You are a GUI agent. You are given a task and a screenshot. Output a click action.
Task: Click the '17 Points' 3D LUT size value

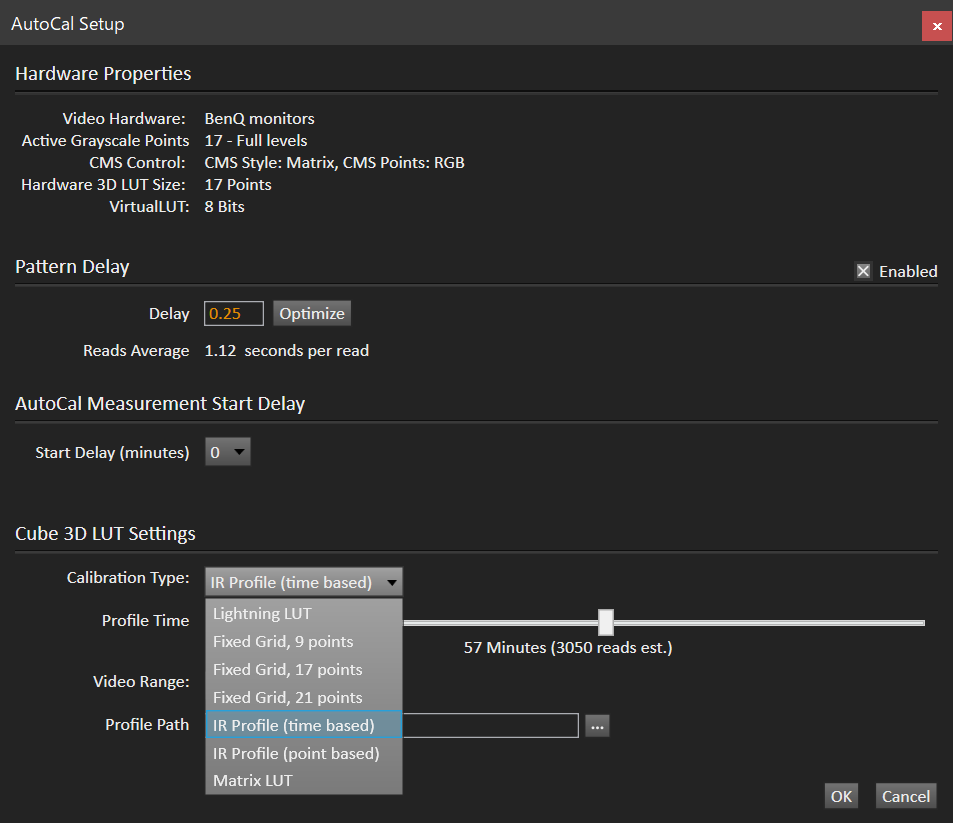pos(238,185)
